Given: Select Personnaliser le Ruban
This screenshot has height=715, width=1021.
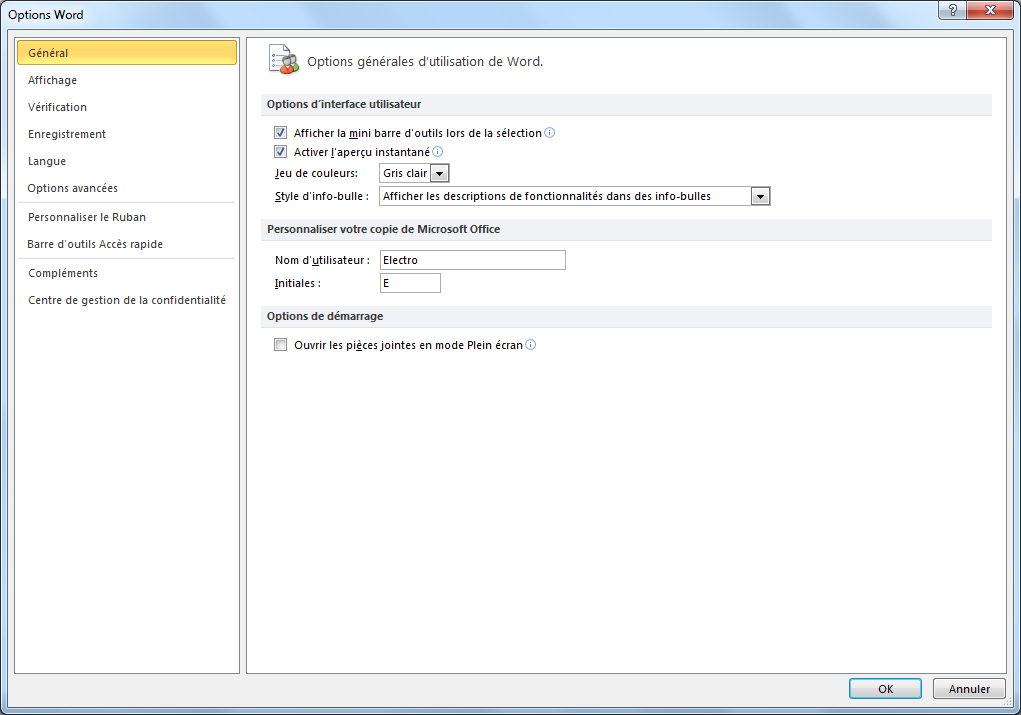Looking at the screenshot, I should [x=87, y=217].
